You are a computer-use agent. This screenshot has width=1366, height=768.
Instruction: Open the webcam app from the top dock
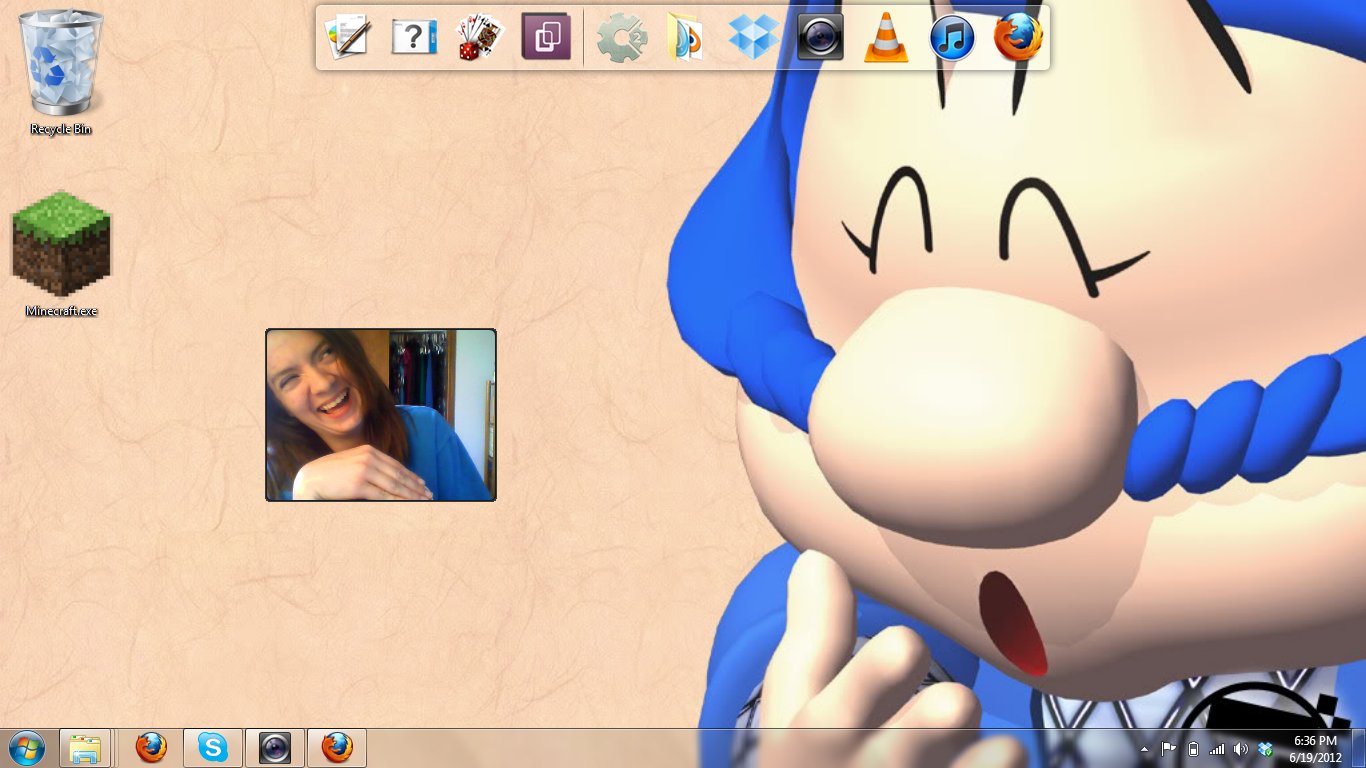(820, 38)
